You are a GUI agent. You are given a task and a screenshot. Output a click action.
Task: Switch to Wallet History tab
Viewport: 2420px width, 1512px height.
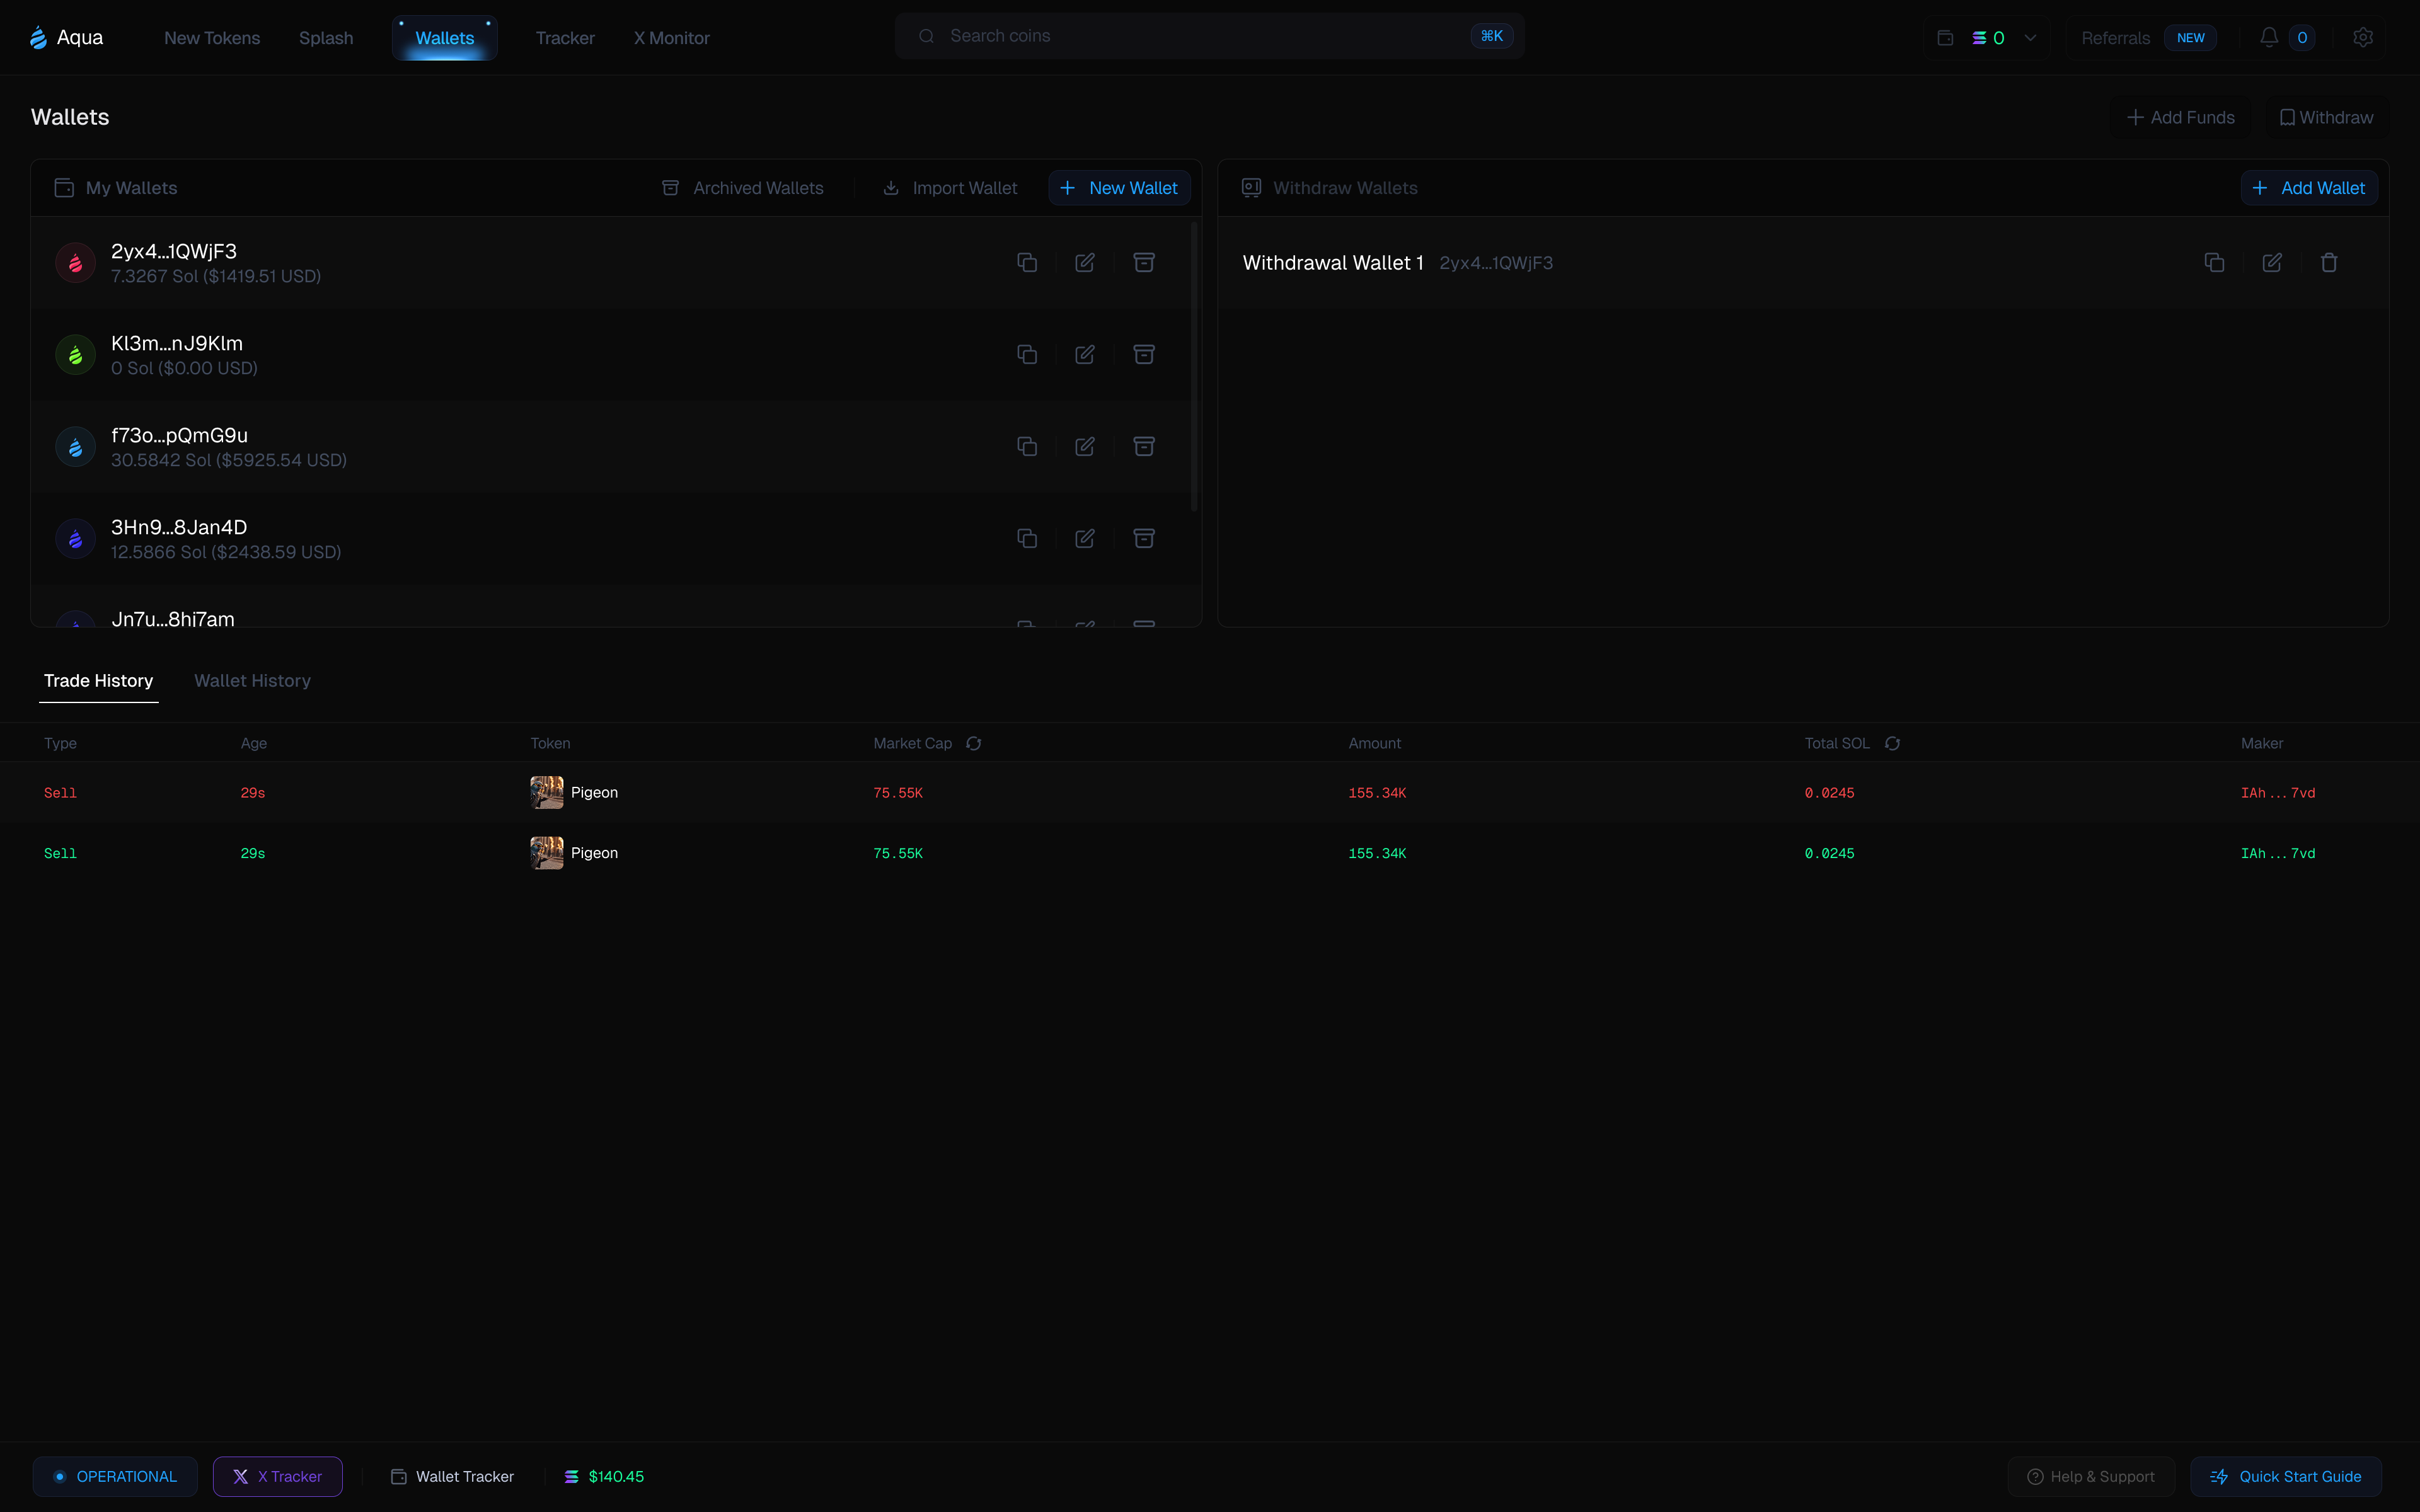click(x=252, y=680)
